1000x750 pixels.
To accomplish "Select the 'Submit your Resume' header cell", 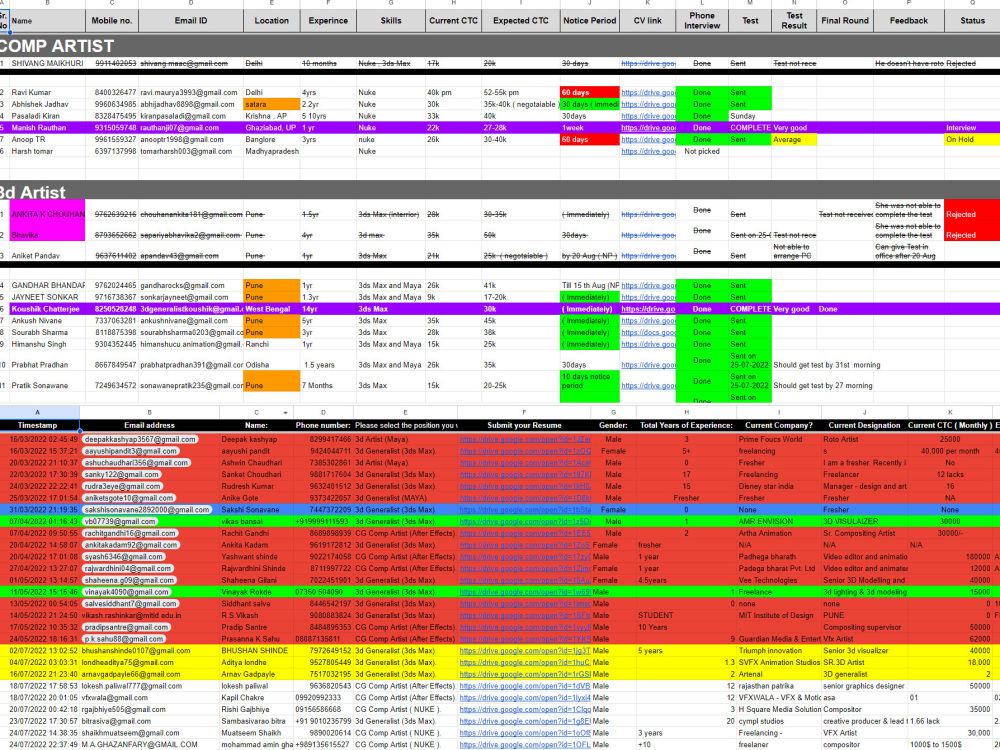I will (x=524, y=425).
